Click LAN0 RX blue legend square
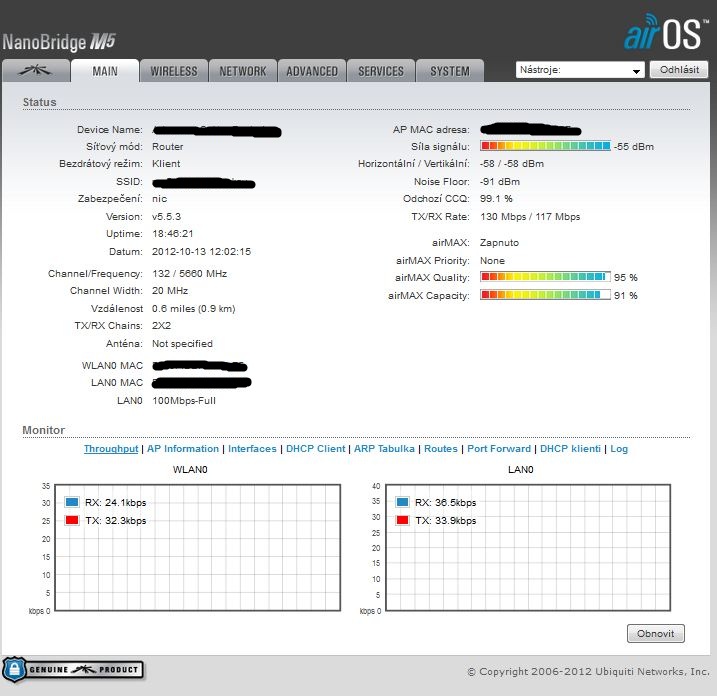Image resolution: width=717 pixels, height=696 pixels. tap(402, 502)
